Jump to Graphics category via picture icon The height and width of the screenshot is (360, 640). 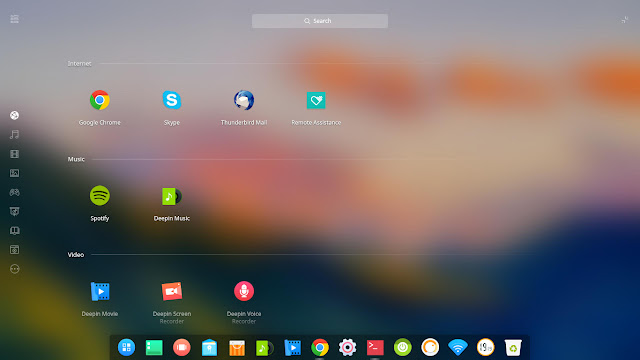click(15, 173)
